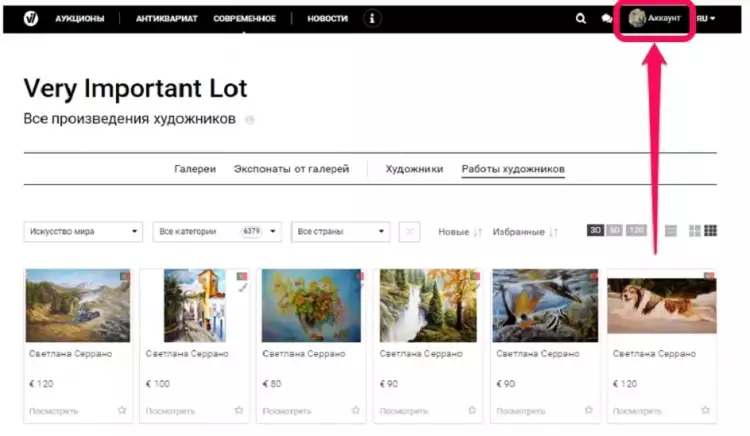Click flag icon on waterfall painting card
The image size is (750, 436).
click(x=475, y=276)
